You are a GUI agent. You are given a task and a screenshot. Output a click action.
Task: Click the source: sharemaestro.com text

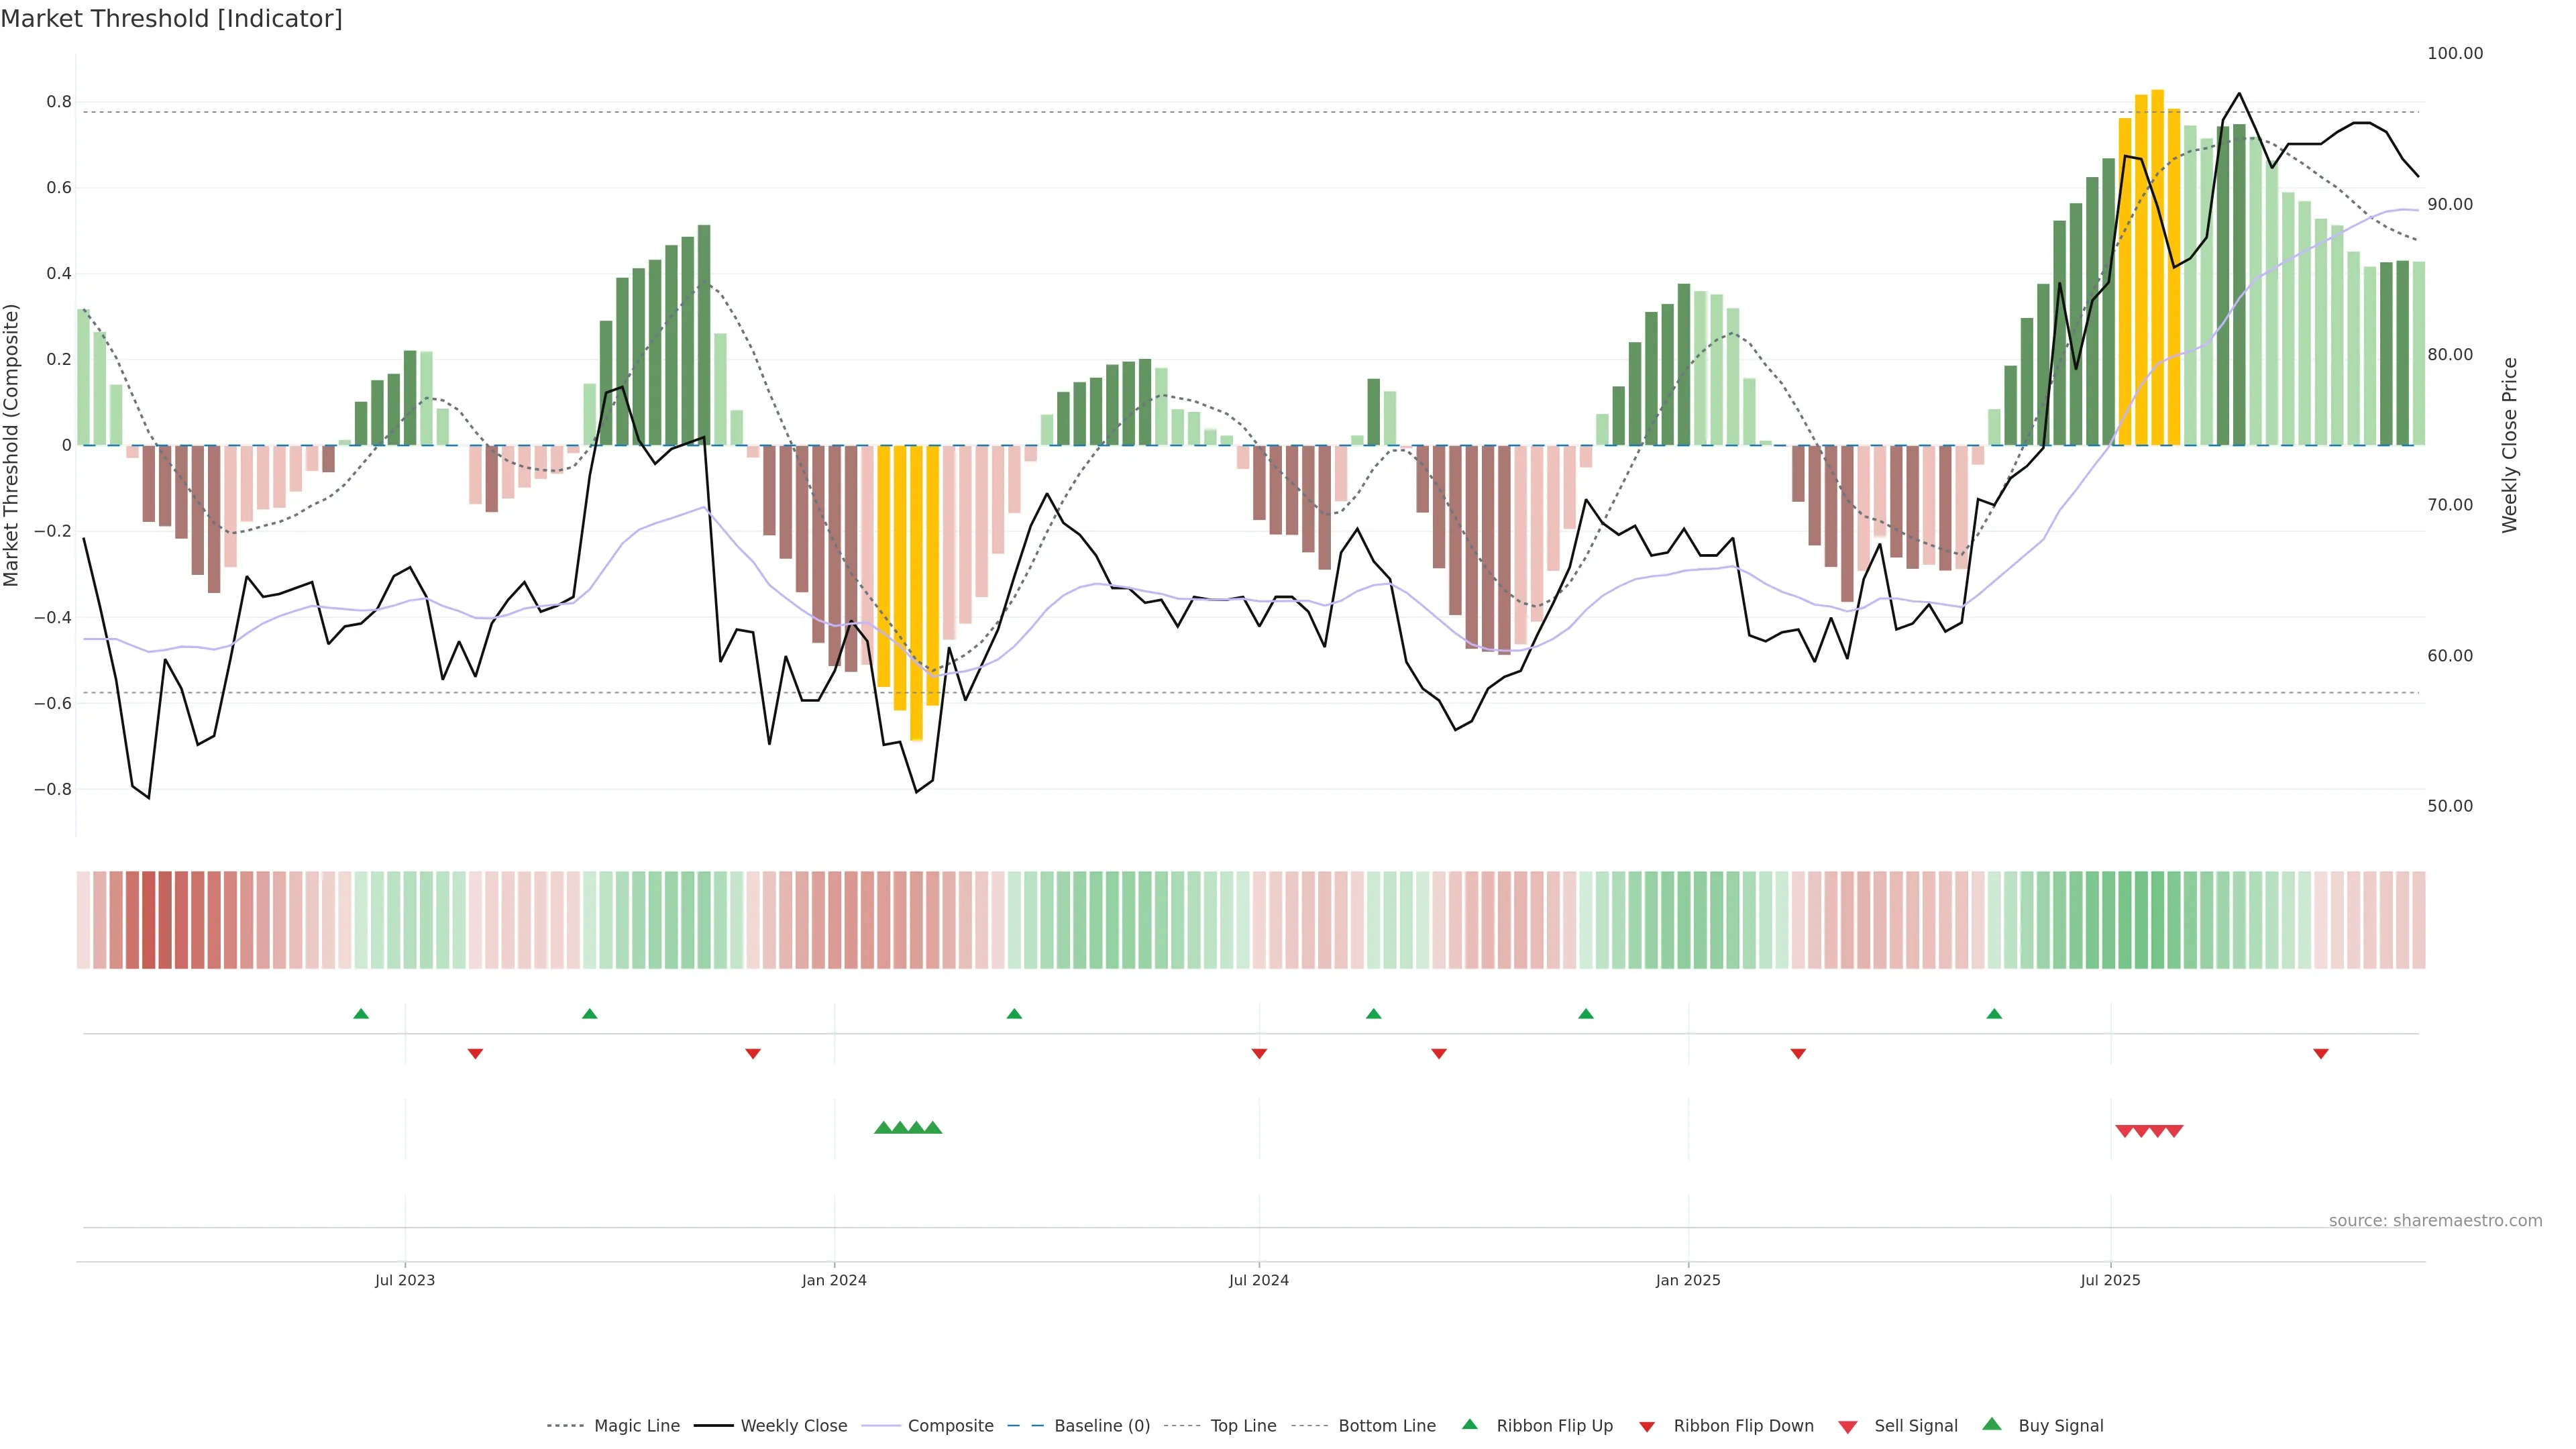coord(2435,1221)
